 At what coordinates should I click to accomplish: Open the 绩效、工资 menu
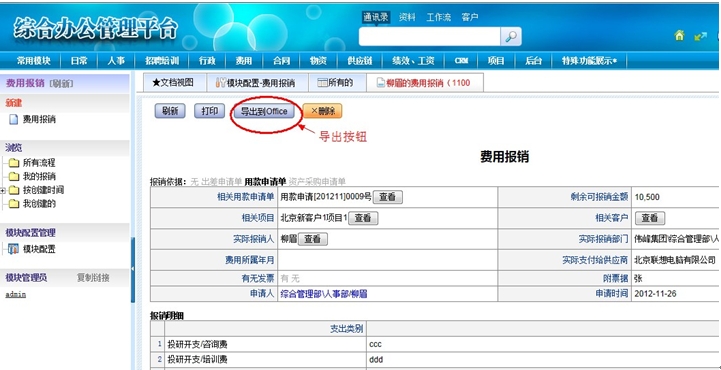pos(413,61)
